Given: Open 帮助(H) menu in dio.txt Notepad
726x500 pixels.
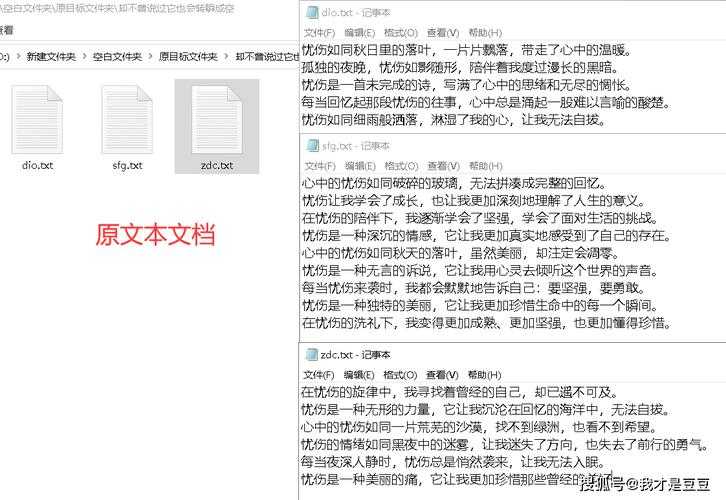Looking at the screenshot, I should (x=485, y=33).
